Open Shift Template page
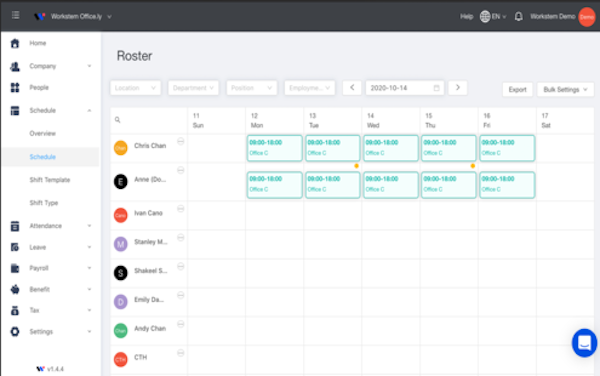 (50, 180)
